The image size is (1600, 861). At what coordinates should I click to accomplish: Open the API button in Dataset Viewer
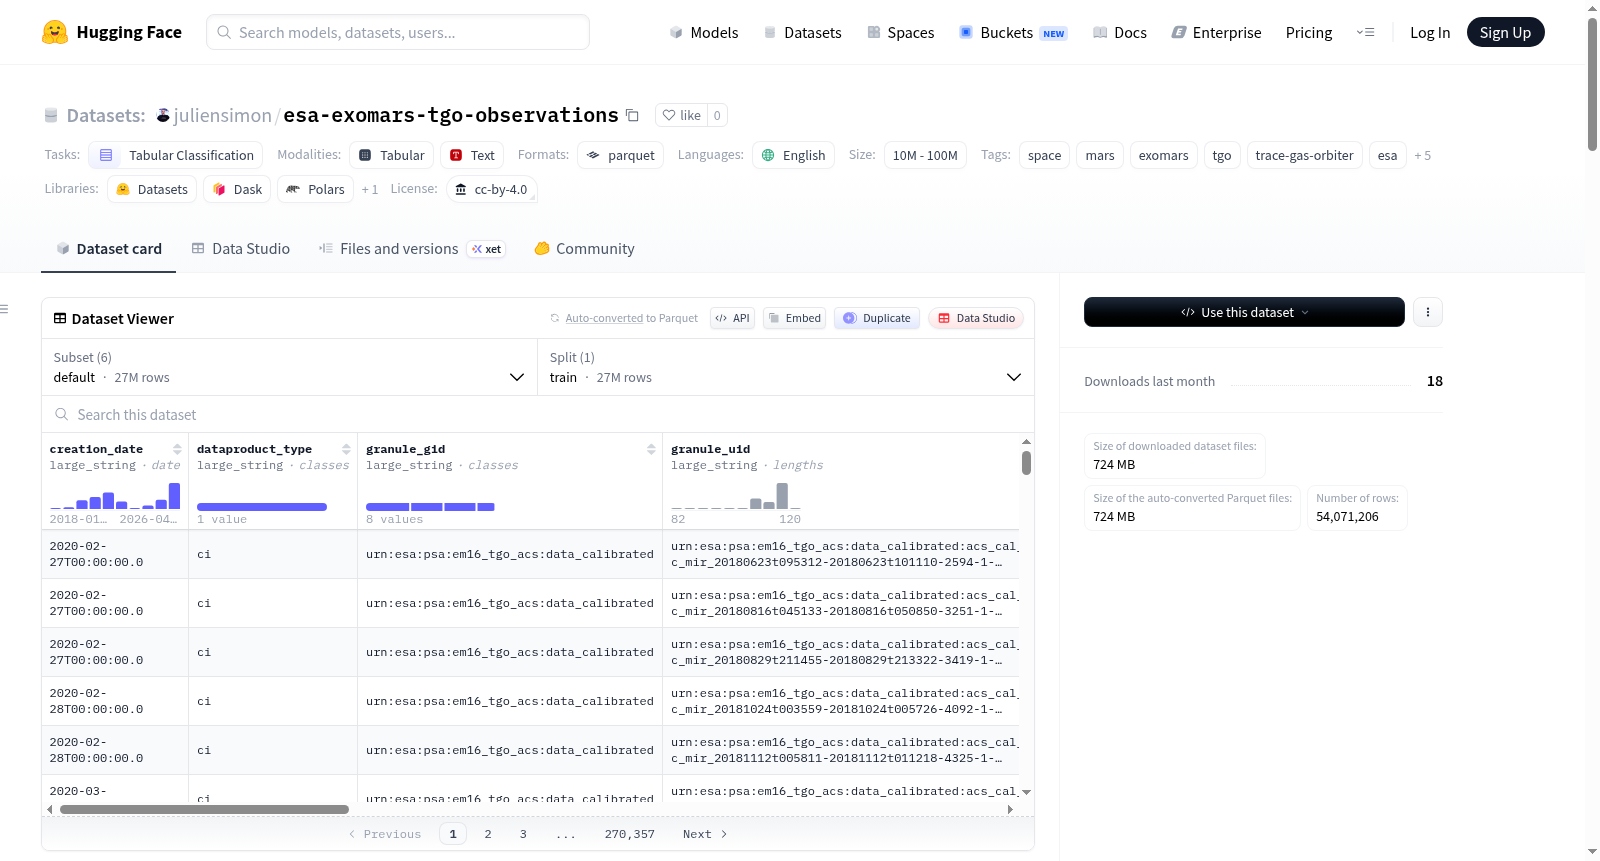732,318
